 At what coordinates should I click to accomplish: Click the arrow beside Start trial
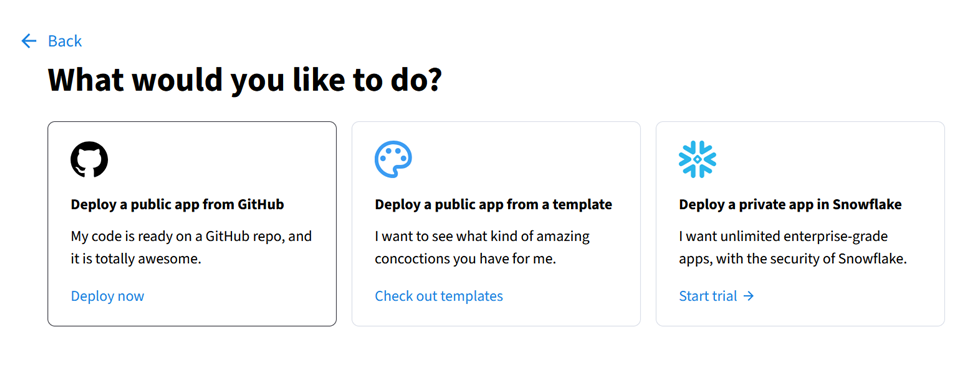pos(749,296)
